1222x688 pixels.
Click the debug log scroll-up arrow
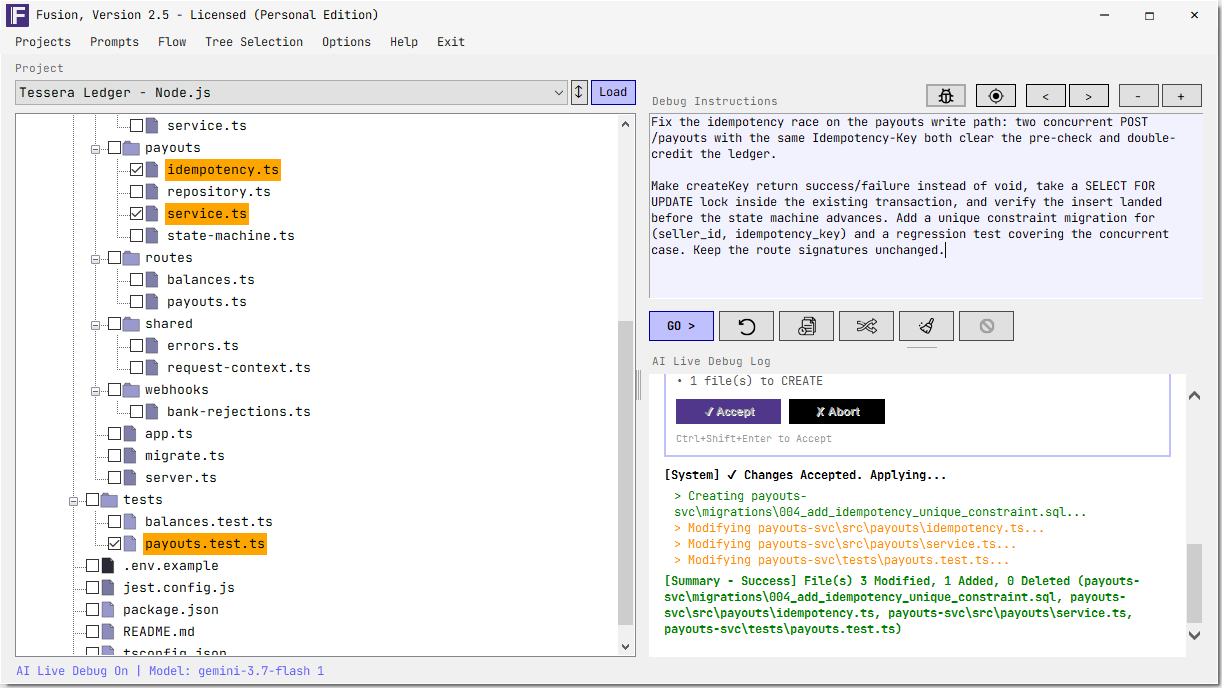[1194, 396]
